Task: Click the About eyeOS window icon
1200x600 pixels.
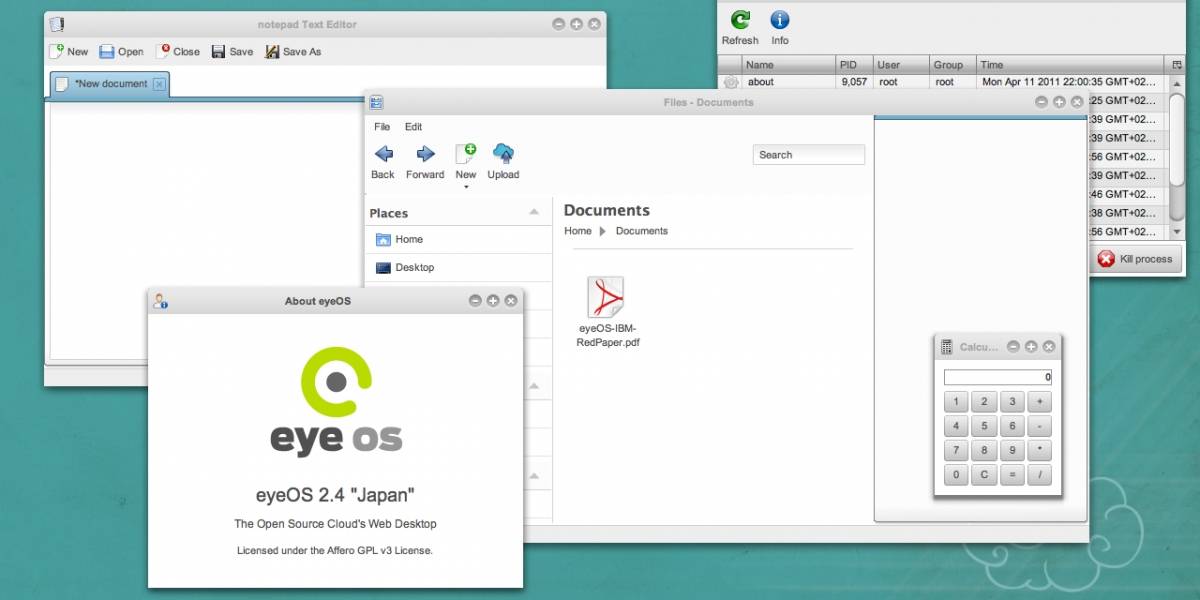Action: 160,300
